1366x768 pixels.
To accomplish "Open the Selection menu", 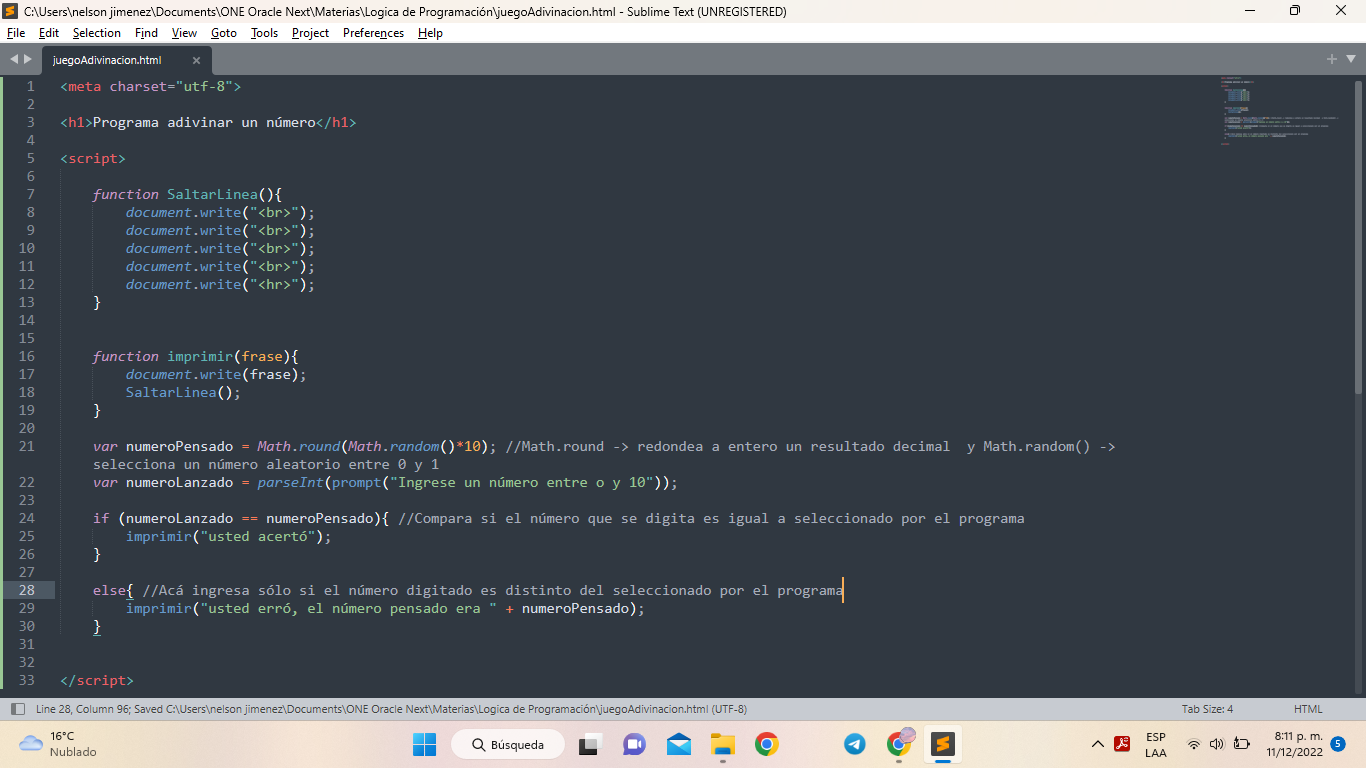I will [96, 33].
